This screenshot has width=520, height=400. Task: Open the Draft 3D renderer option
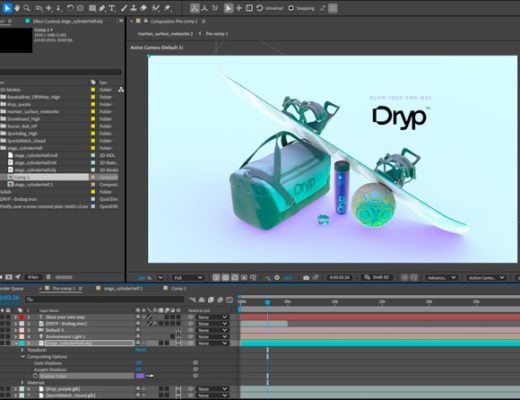(x=377, y=277)
